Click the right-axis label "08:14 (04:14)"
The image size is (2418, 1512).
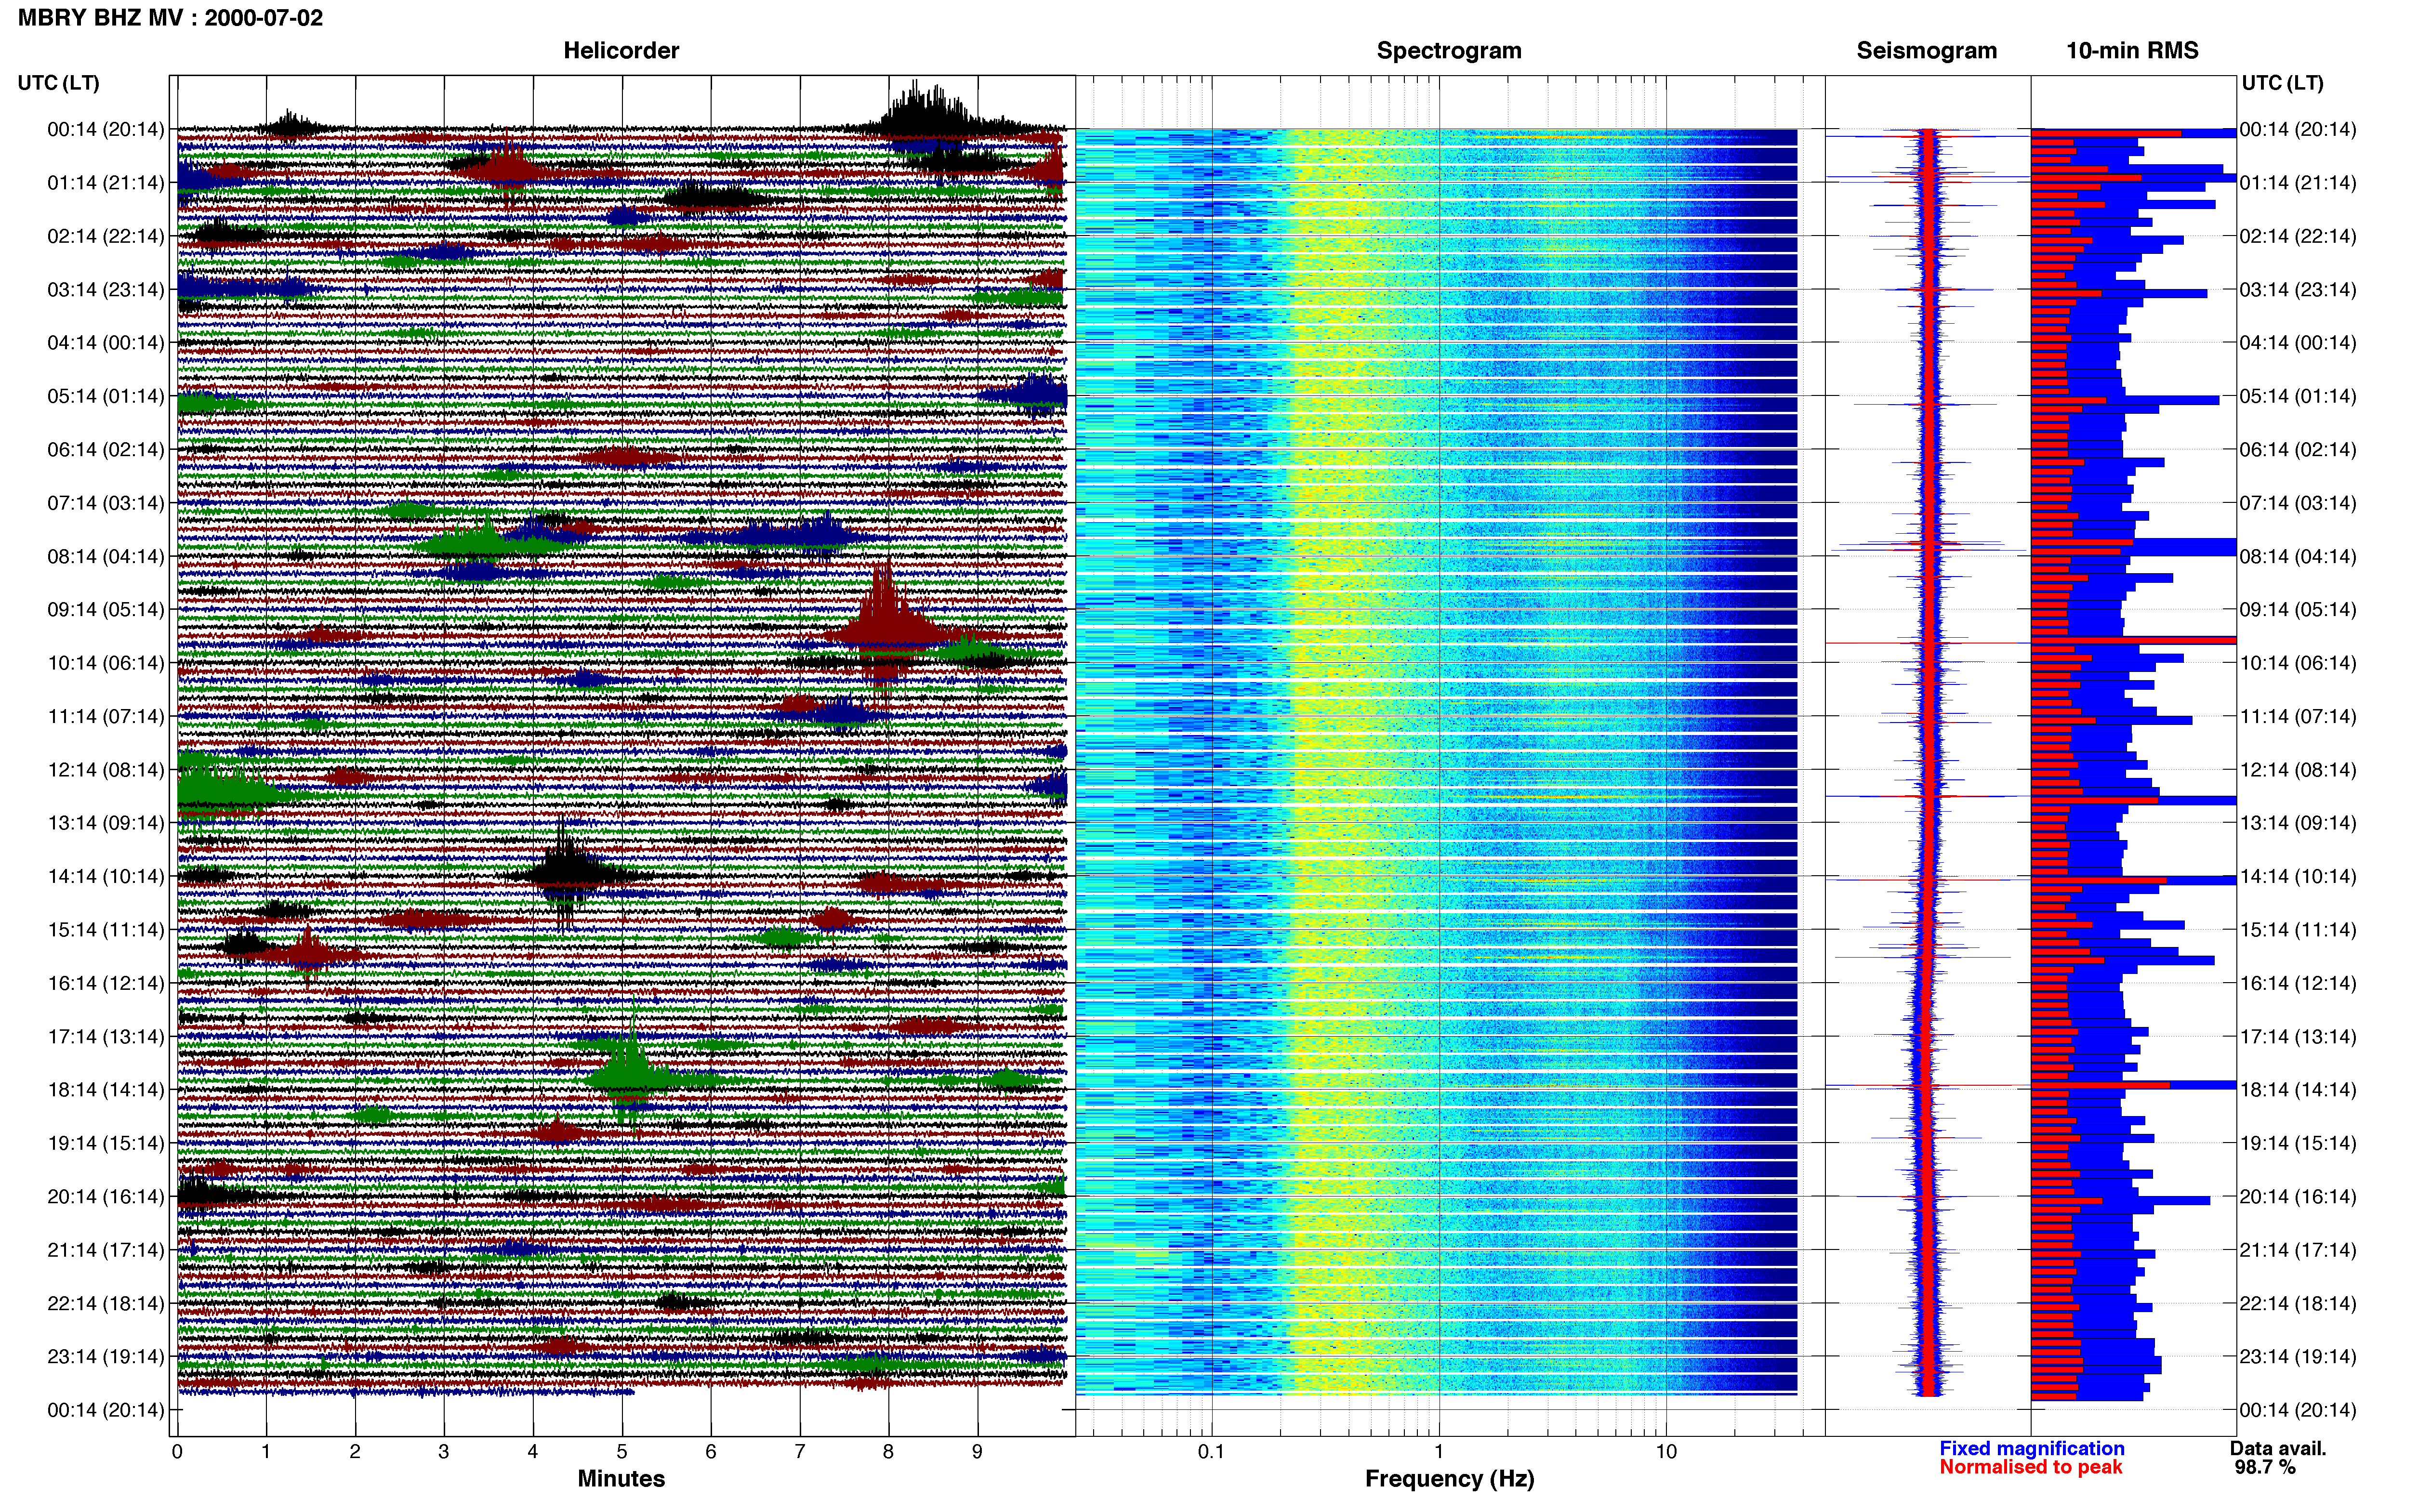point(2298,556)
